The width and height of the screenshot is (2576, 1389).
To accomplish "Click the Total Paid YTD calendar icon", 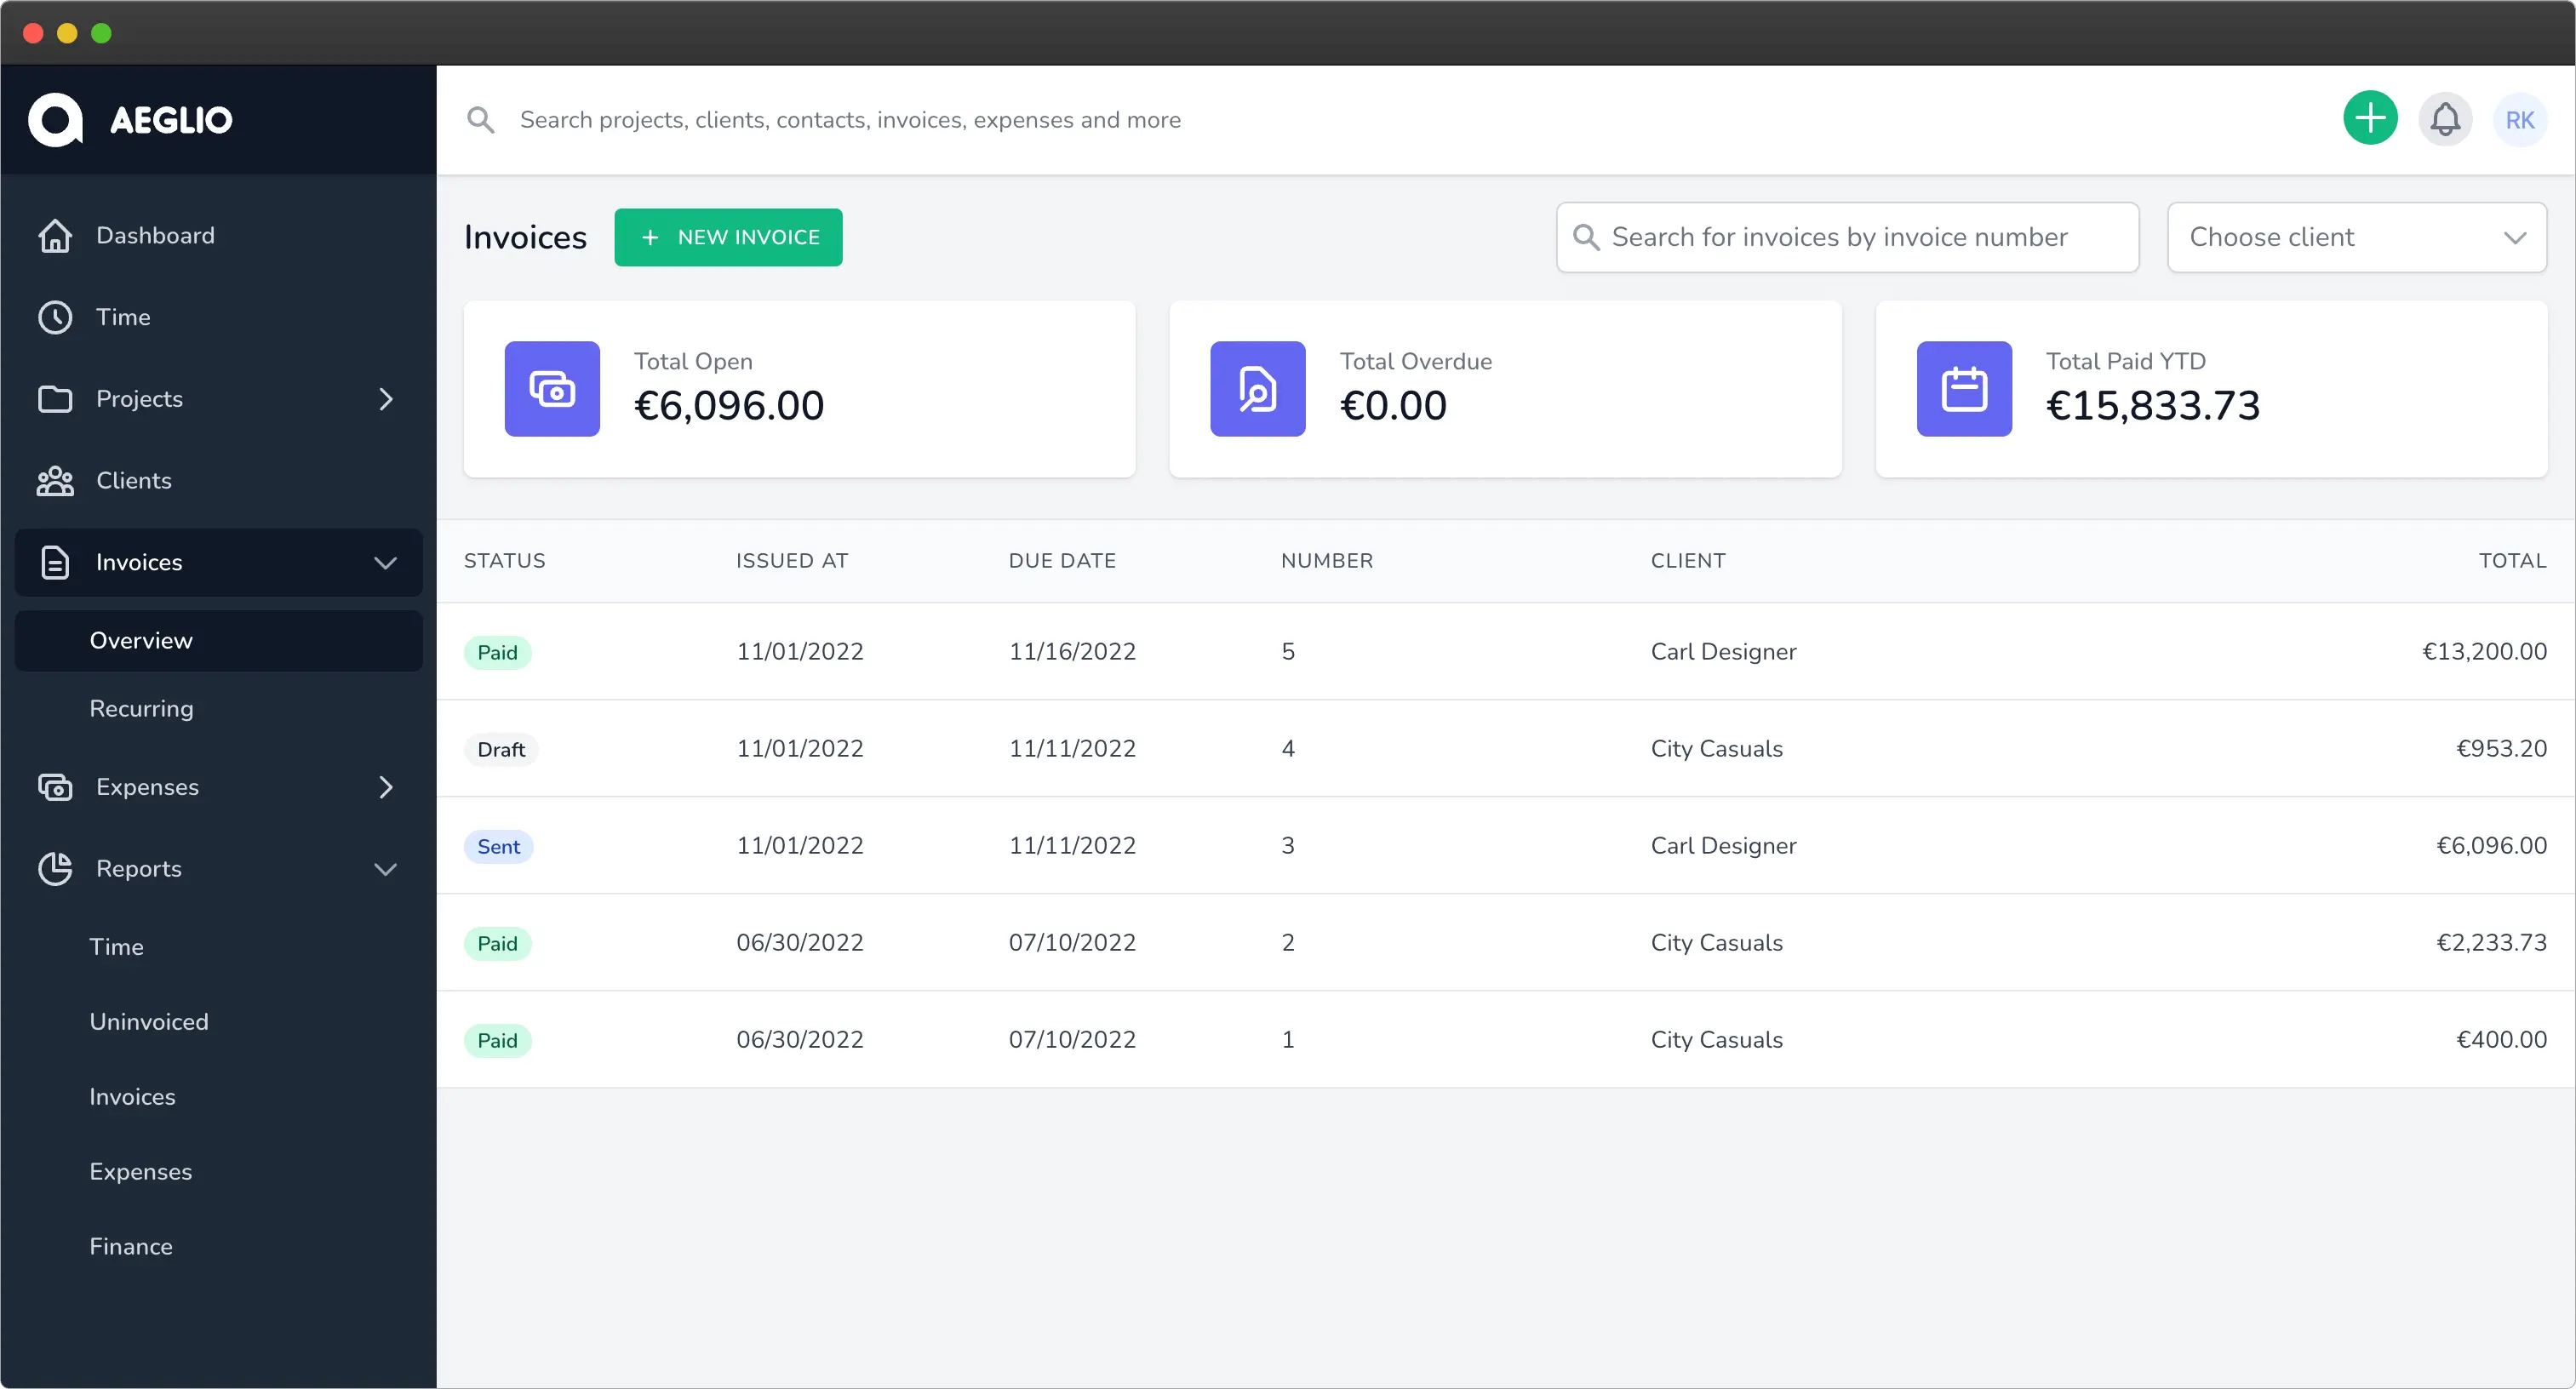I will tap(1963, 389).
